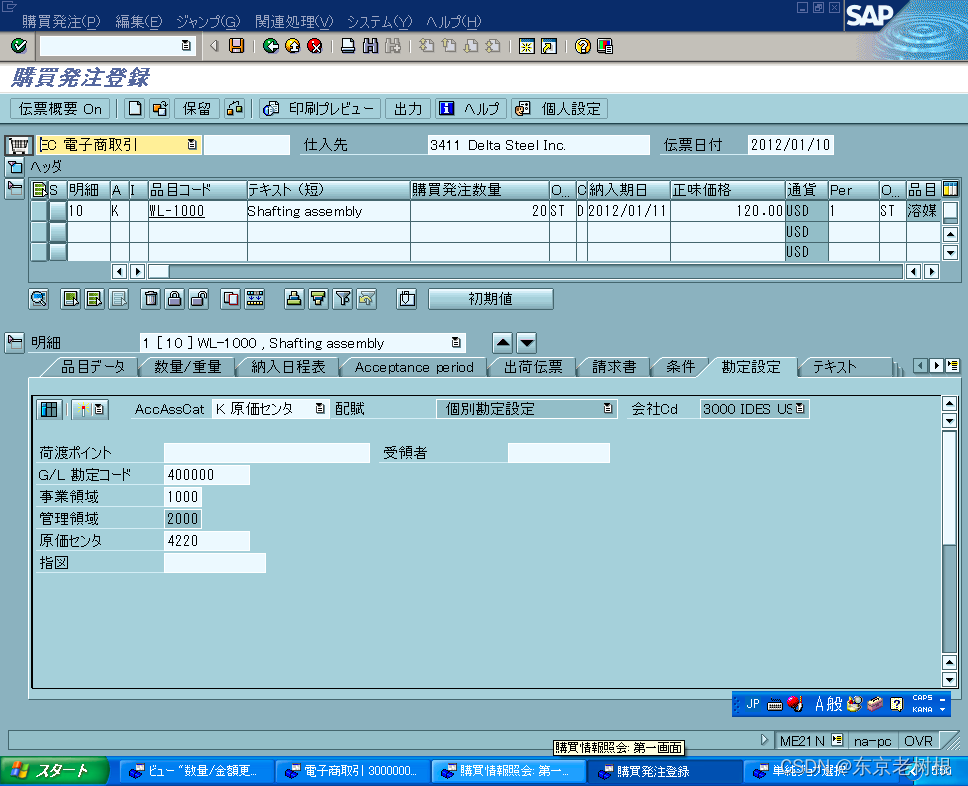Viewport: 968px width, 786px height.
Task: Select the magnifier detail icon above item overview
Action: [x=40, y=299]
